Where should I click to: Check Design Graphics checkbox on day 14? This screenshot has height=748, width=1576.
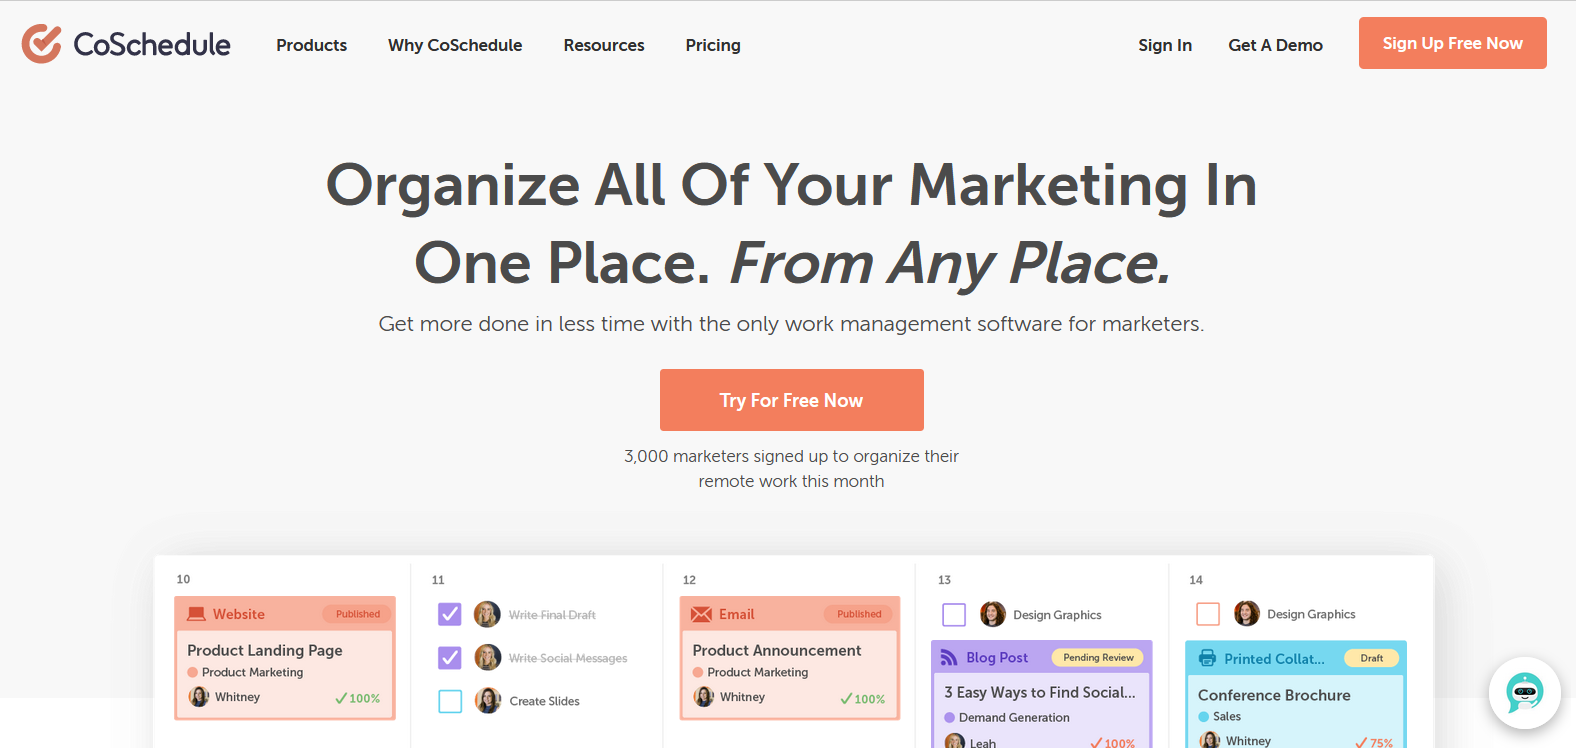pyautogui.click(x=1208, y=614)
